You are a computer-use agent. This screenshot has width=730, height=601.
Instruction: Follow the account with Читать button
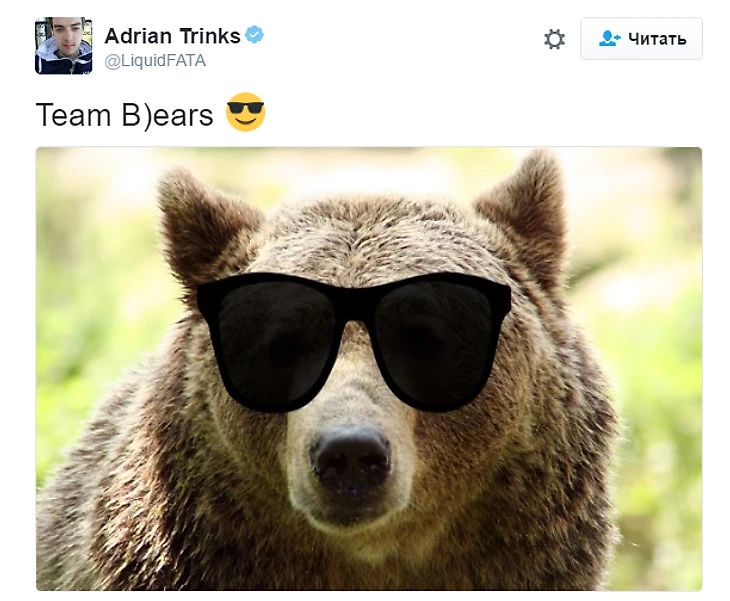click(641, 39)
